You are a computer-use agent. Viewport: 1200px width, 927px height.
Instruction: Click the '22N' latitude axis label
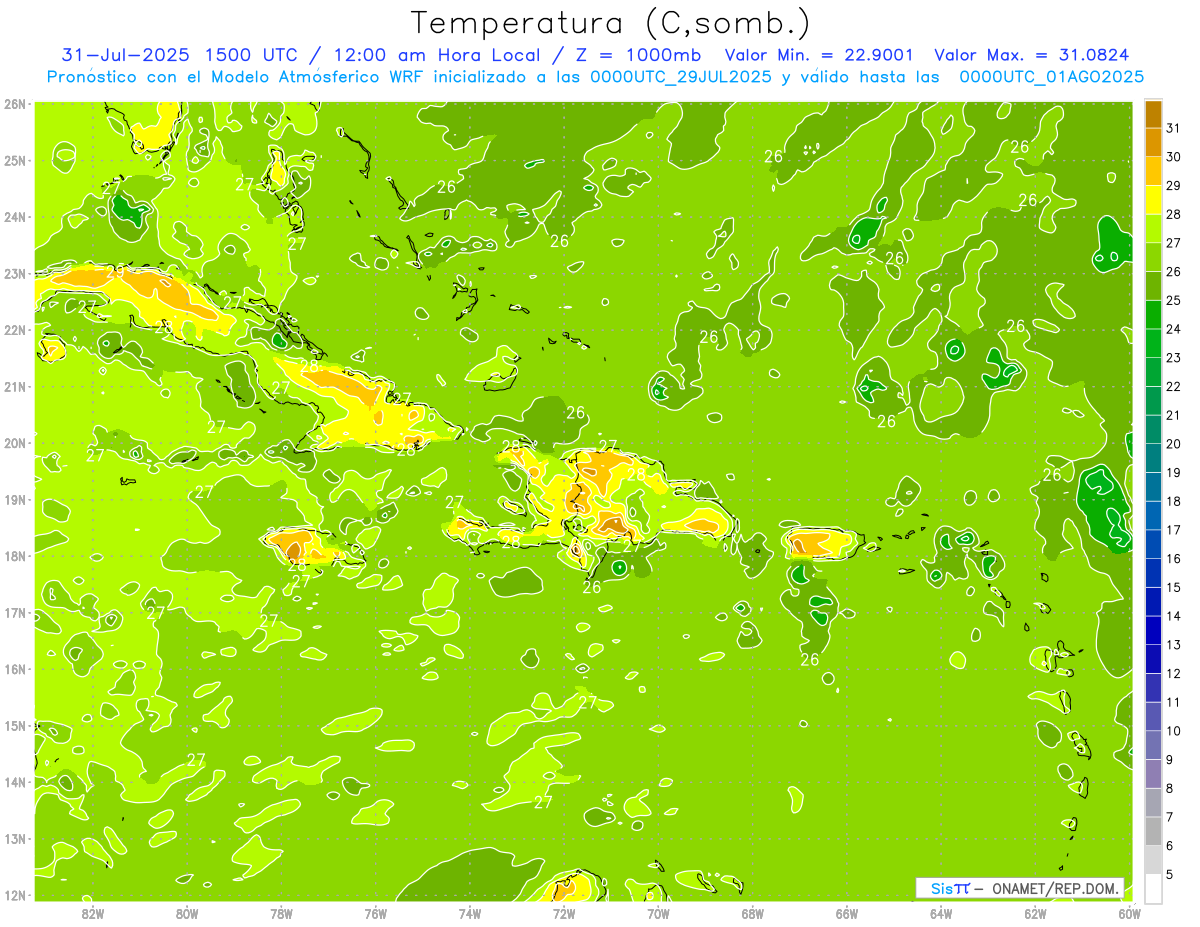15,330
